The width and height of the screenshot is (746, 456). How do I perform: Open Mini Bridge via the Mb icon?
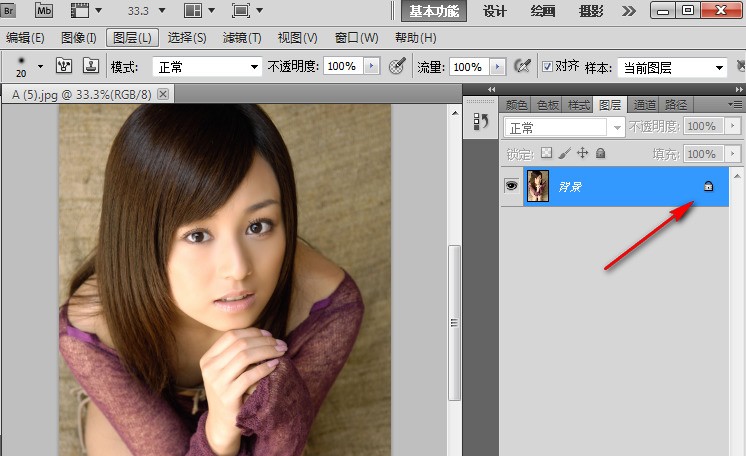click(44, 11)
